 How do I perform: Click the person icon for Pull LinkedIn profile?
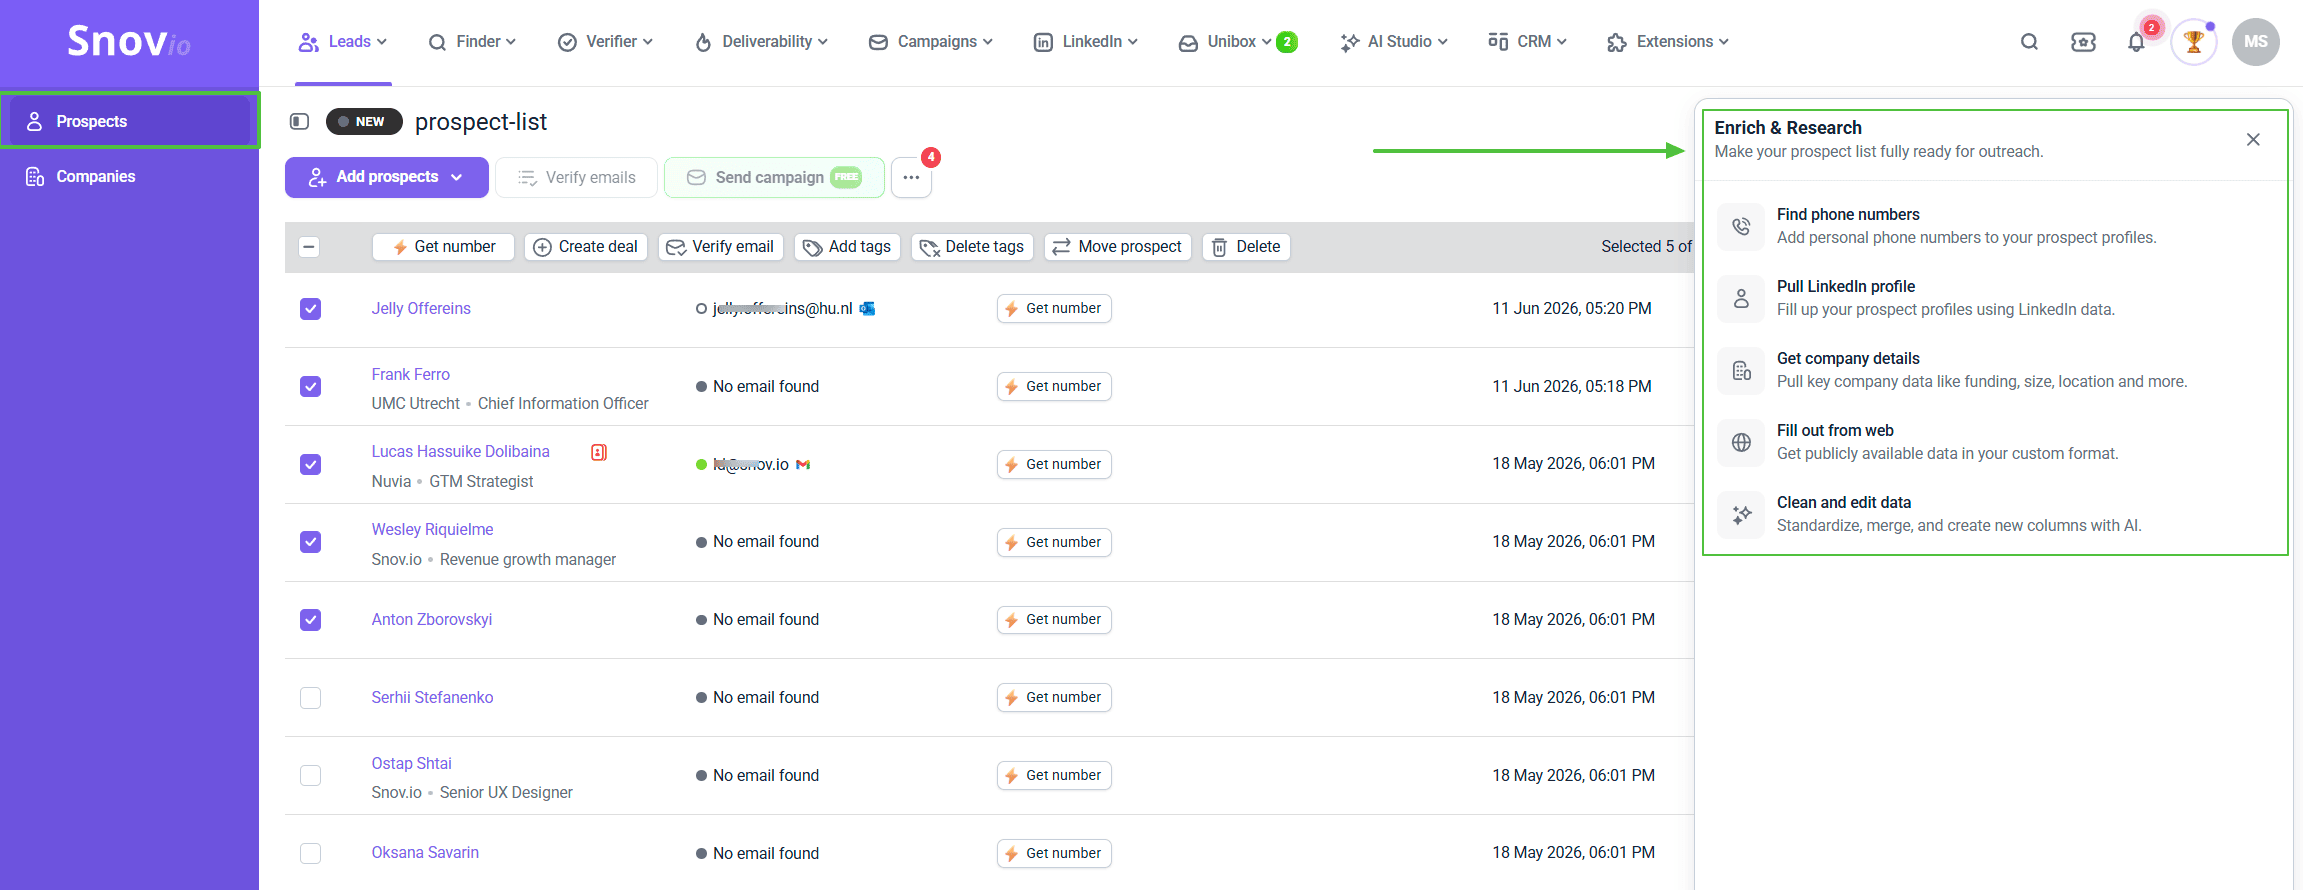1741,298
